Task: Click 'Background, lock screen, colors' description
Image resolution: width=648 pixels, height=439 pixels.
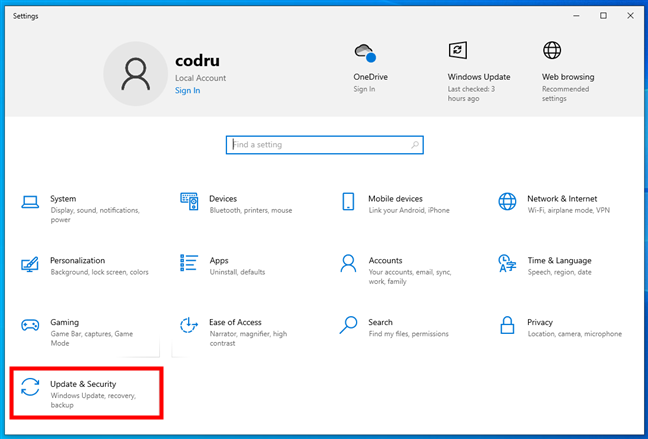Action: pyautogui.click(x=100, y=272)
